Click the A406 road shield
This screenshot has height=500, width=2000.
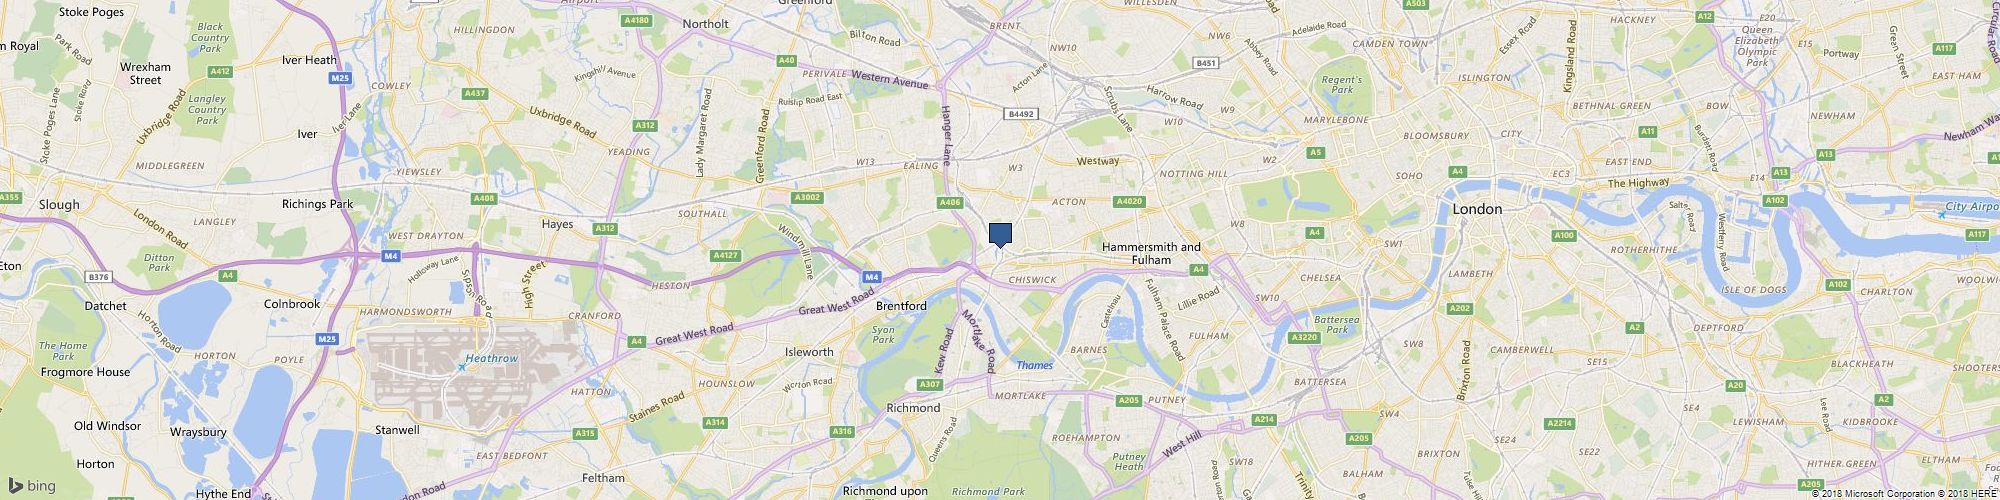951,203
